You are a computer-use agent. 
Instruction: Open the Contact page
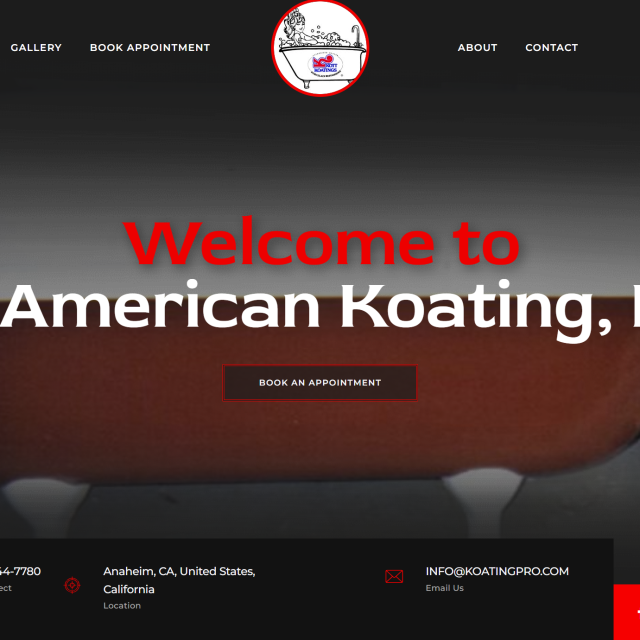[551, 48]
